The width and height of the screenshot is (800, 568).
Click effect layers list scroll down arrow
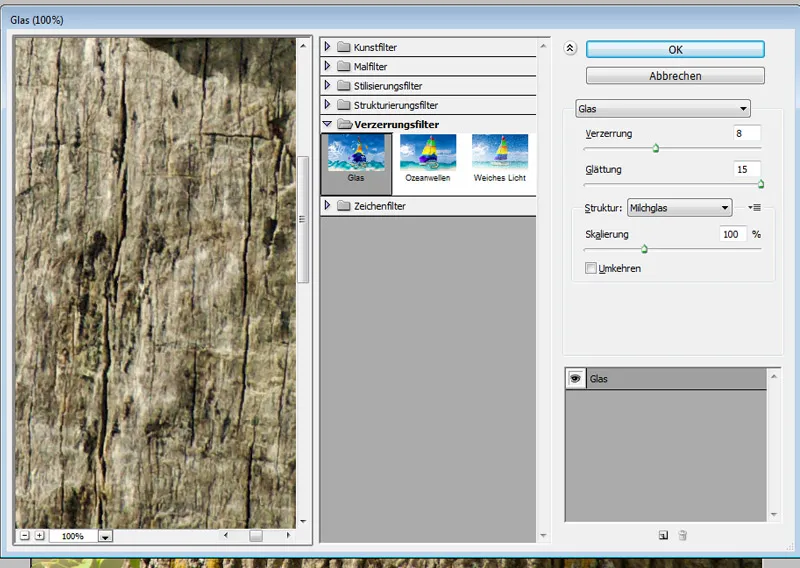774,514
